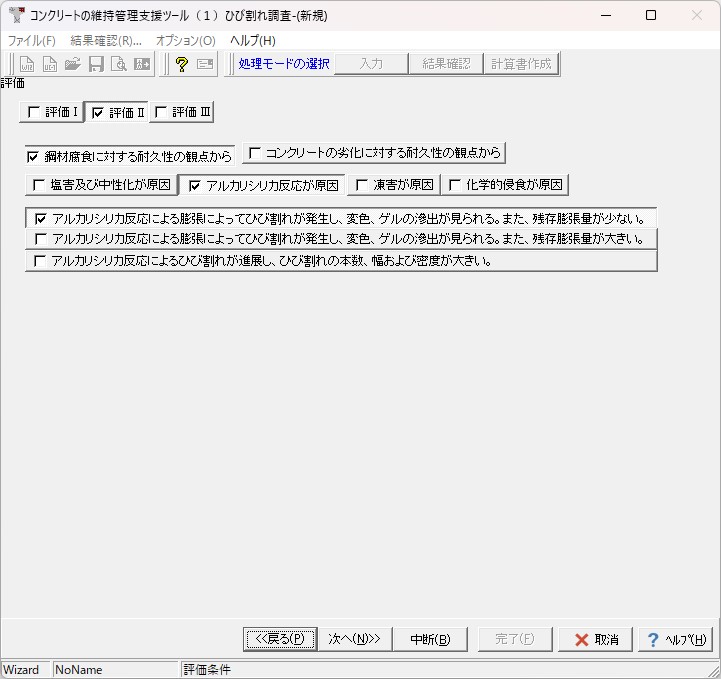Open the 結果確認(R)... menu
The image size is (721, 679).
coord(106,40)
